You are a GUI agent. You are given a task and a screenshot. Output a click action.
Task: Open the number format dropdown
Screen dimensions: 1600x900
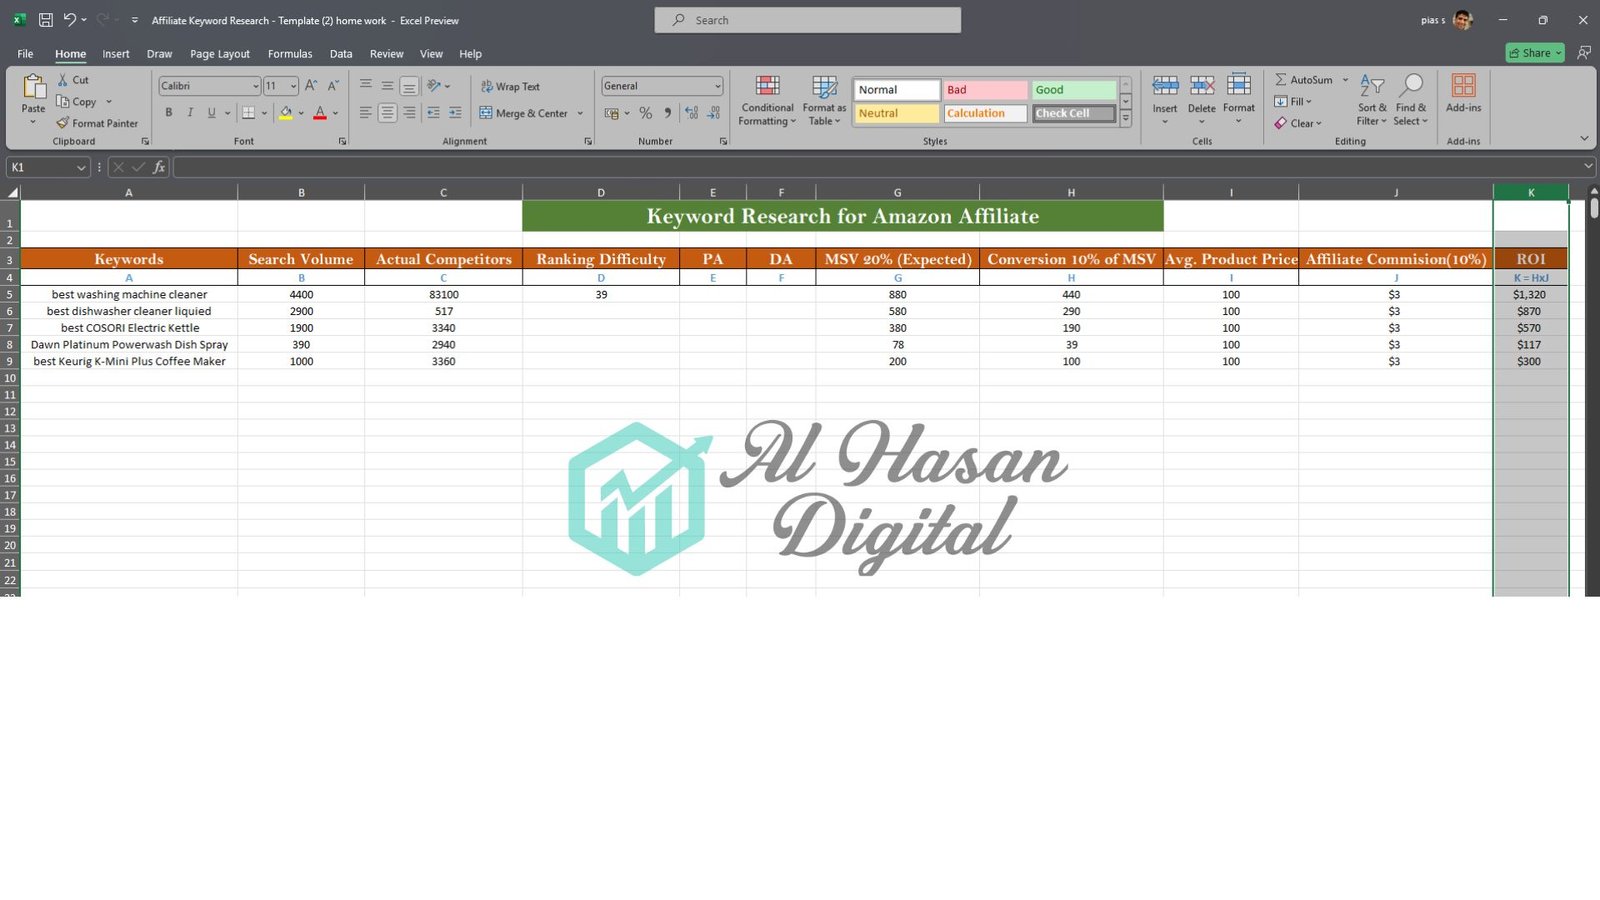(x=717, y=86)
